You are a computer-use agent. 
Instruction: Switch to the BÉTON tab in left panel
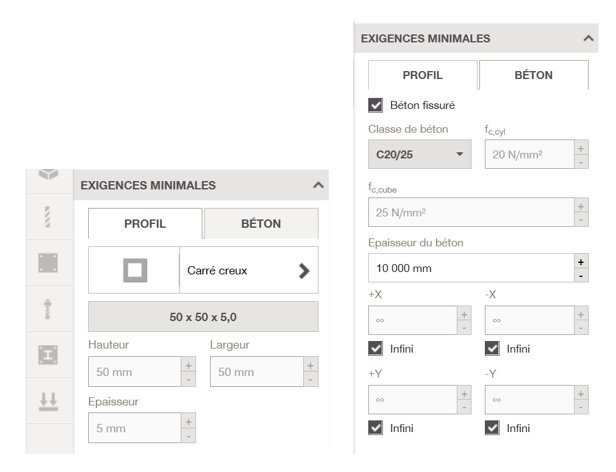[x=261, y=224]
